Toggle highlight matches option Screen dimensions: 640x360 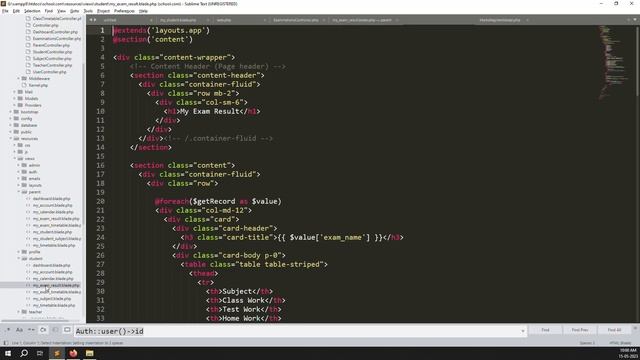pyautogui.click(x=67, y=330)
